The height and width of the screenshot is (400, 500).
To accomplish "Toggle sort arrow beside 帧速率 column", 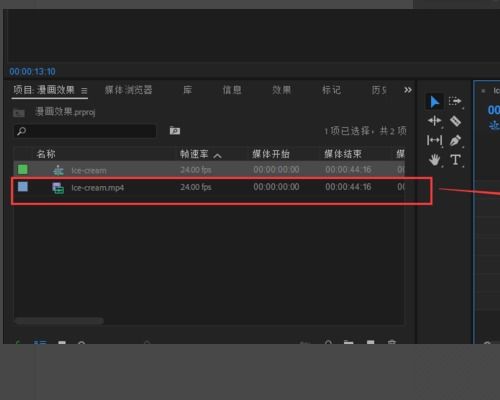I will point(217,156).
